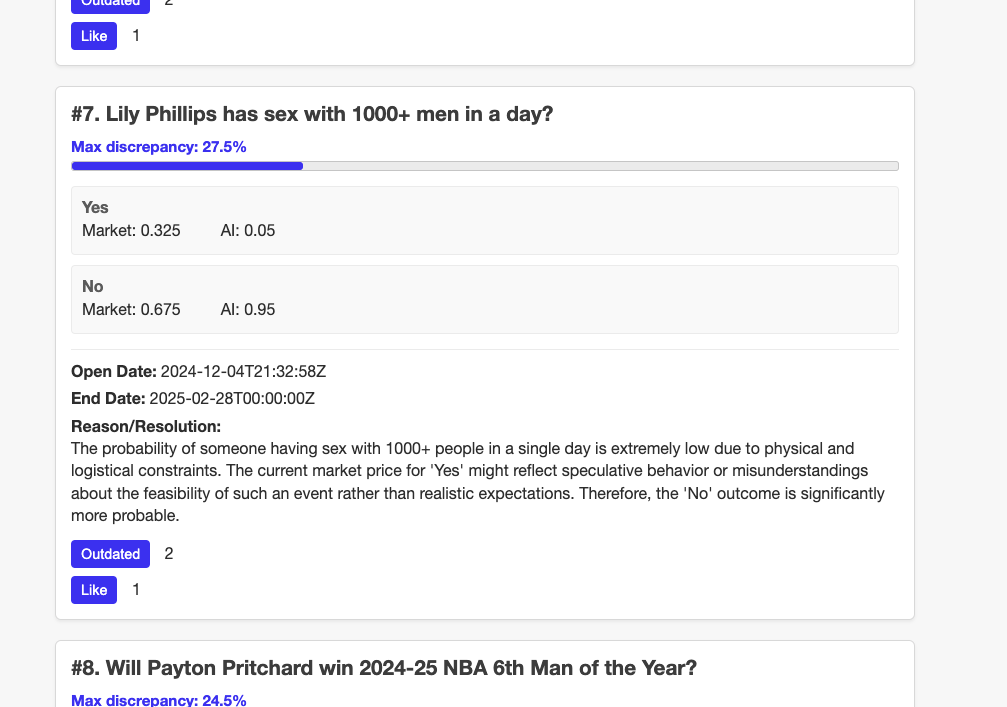Select the Max discrepancy 24.5% label
This screenshot has width=1007, height=707.
(159, 699)
